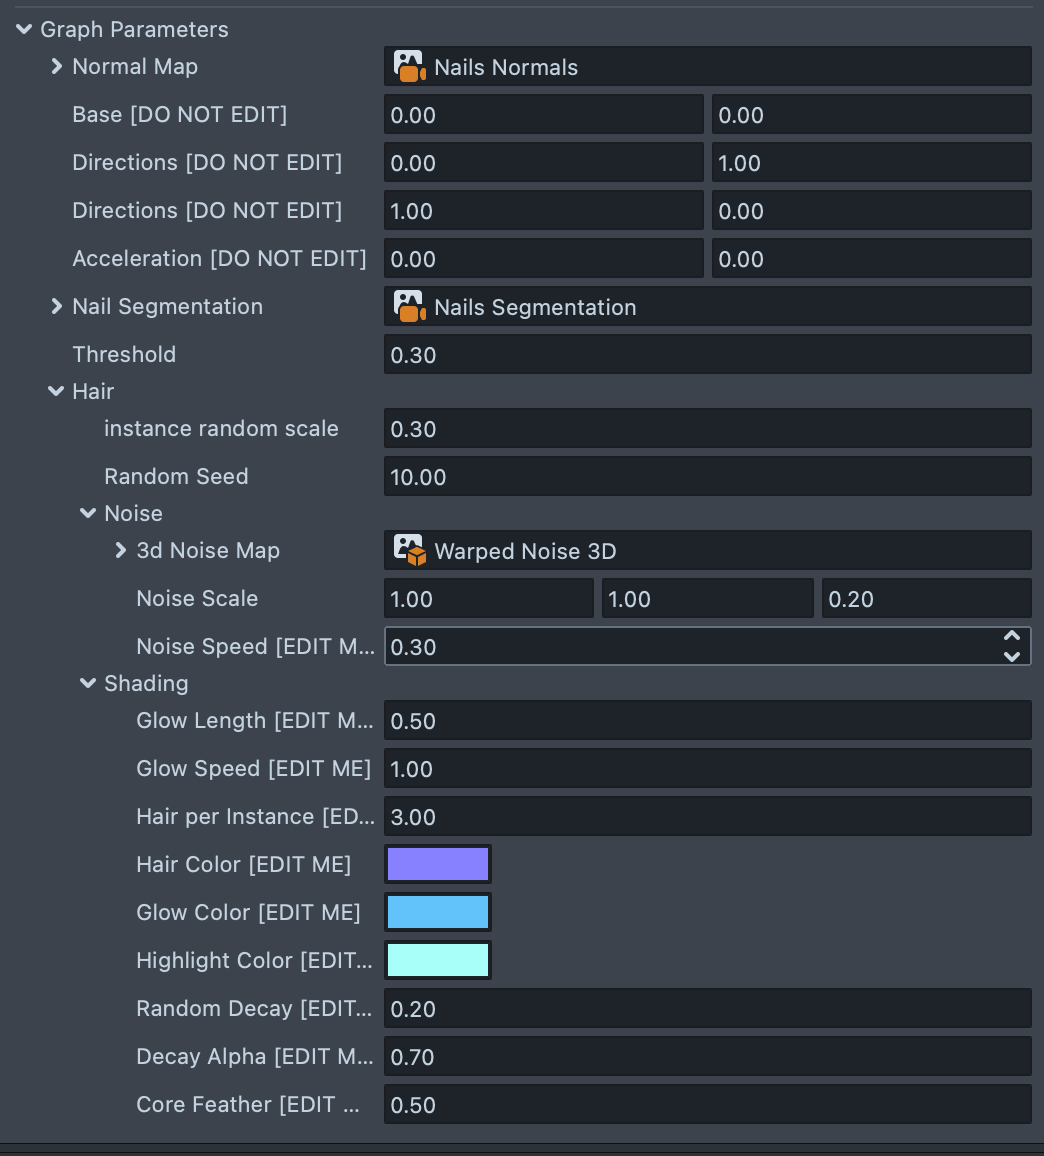Viewport: 1044px width, 1156px height.
Task: Click the third Noise Scale field showing 0.20
Action: point(926,599)
